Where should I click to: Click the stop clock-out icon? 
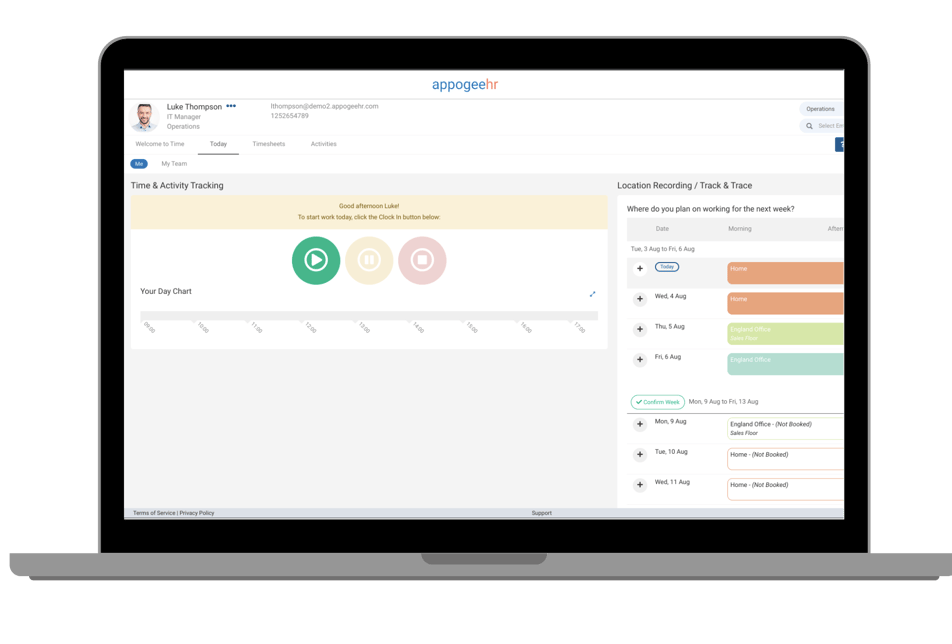point(422,260)
